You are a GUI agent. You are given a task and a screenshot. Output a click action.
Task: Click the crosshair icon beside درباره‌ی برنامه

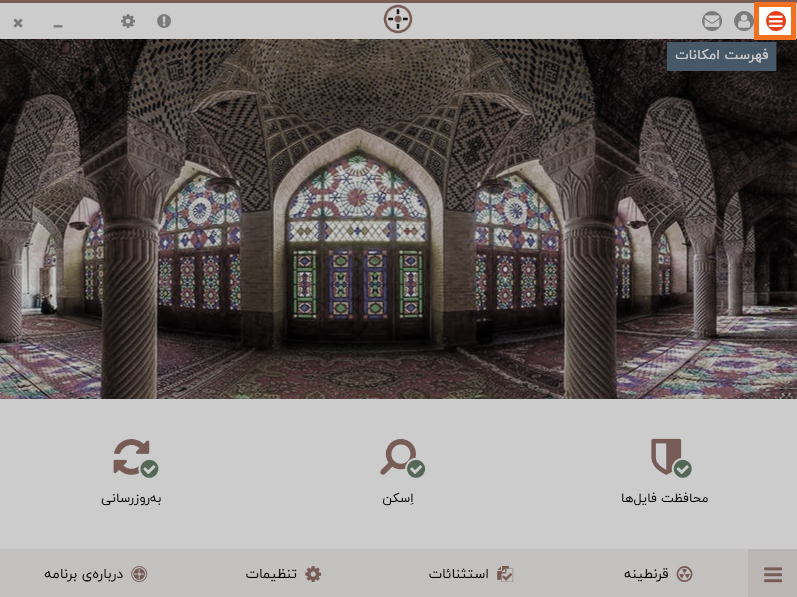[x=139, y=574]
